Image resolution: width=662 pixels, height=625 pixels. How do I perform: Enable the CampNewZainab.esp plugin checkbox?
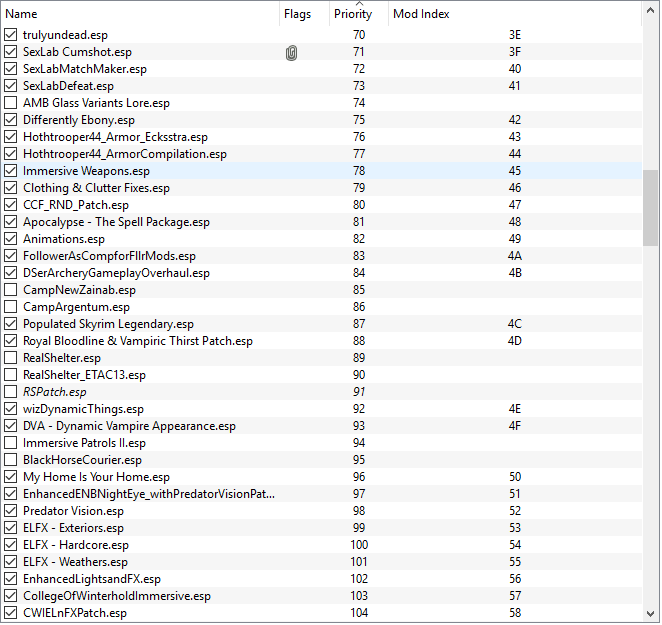pos(11,290)
